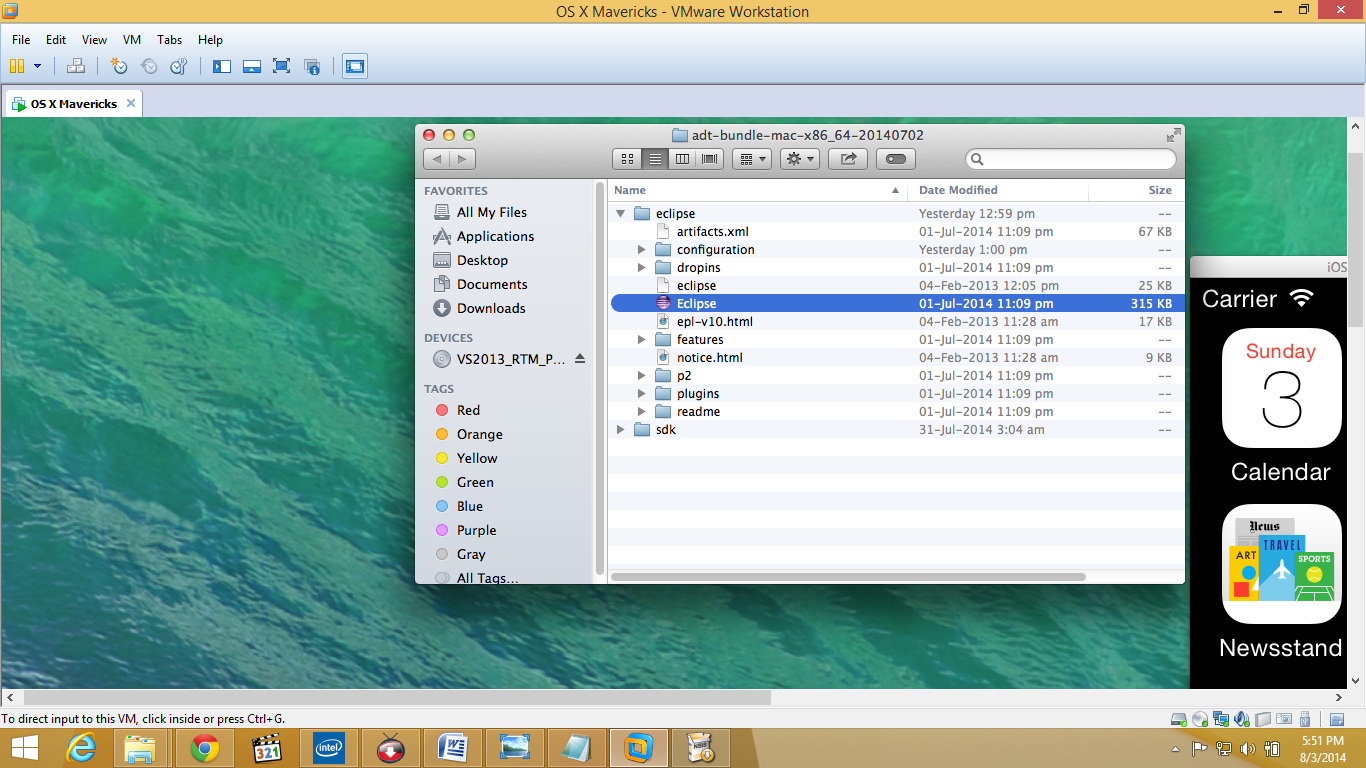Select the artifacts.xml file

pyautogui.click(x=896, y=231)
